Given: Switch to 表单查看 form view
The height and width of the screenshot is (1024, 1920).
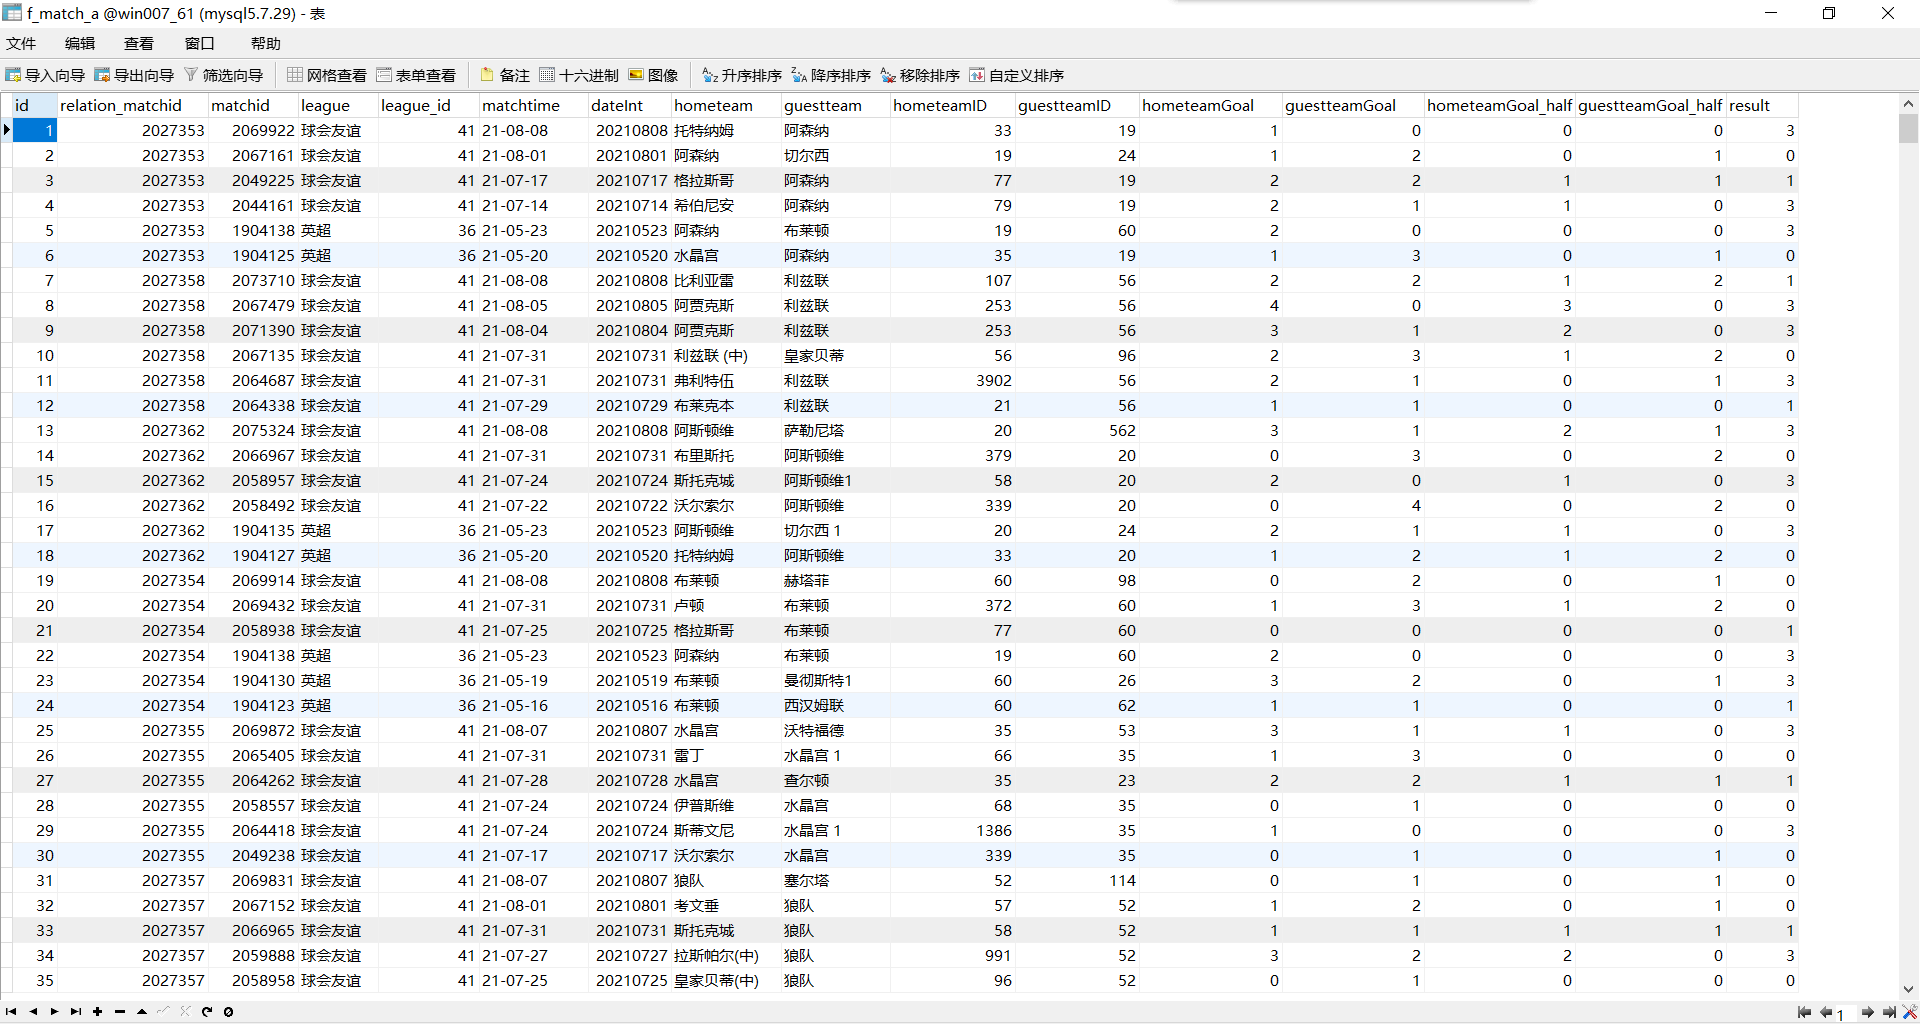Looking at the screenshot, I should tap(416, 75).
